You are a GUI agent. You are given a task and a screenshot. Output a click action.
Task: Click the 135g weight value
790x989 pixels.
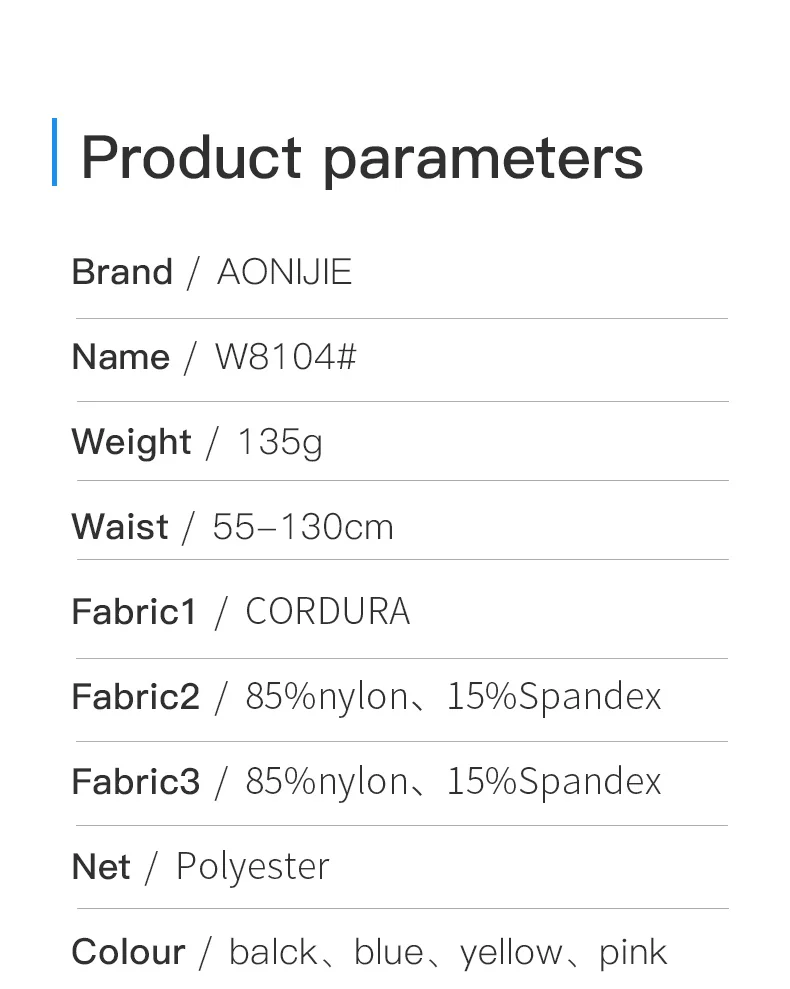pos(280,441)
